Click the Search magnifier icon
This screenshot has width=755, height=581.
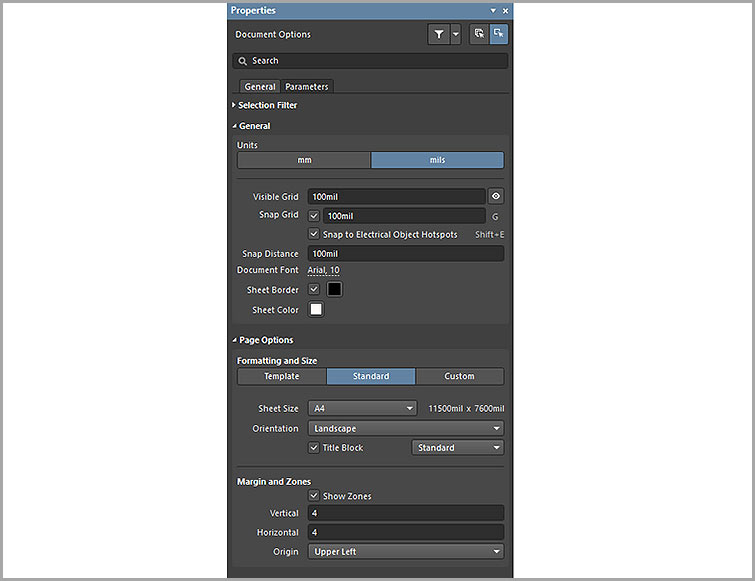coord(243,61)
